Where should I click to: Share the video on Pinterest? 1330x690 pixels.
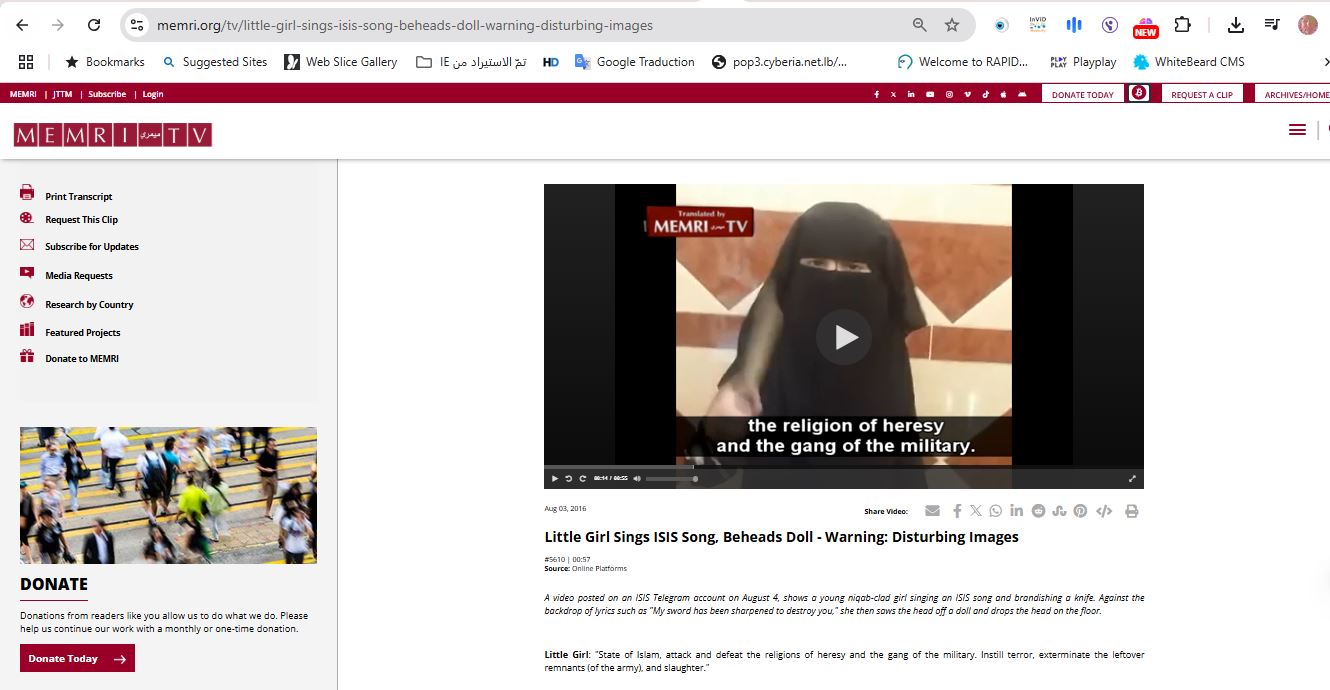tap(1080, 510)
